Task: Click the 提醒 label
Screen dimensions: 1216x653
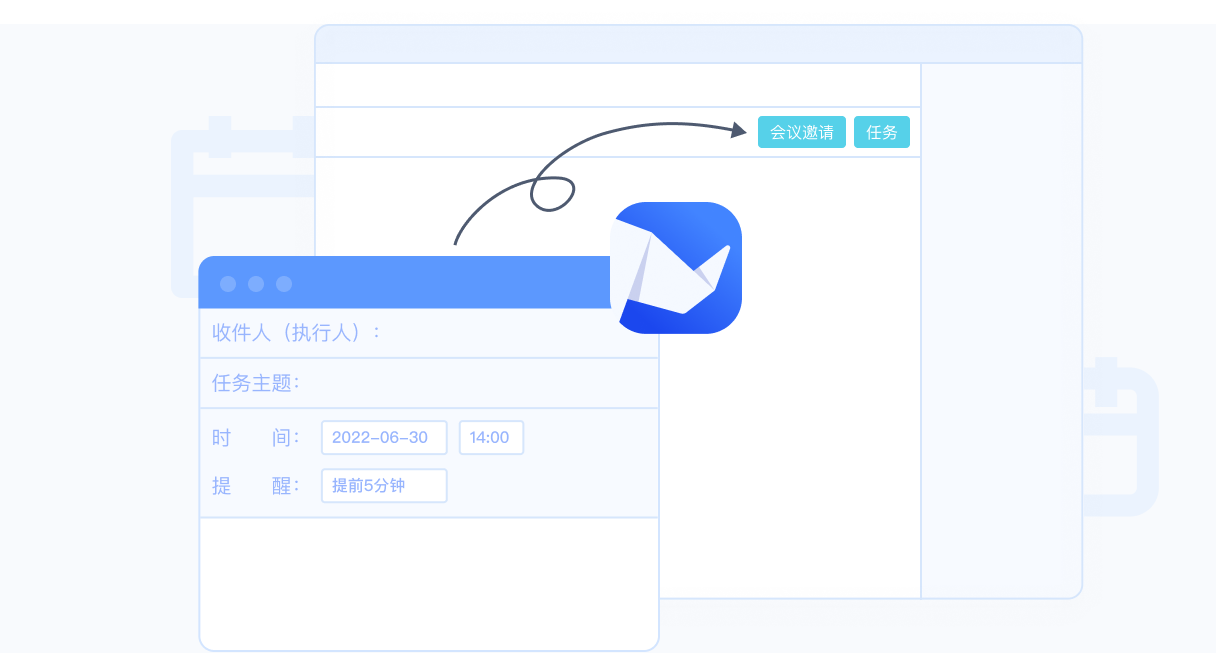Action: pos(255,486)
